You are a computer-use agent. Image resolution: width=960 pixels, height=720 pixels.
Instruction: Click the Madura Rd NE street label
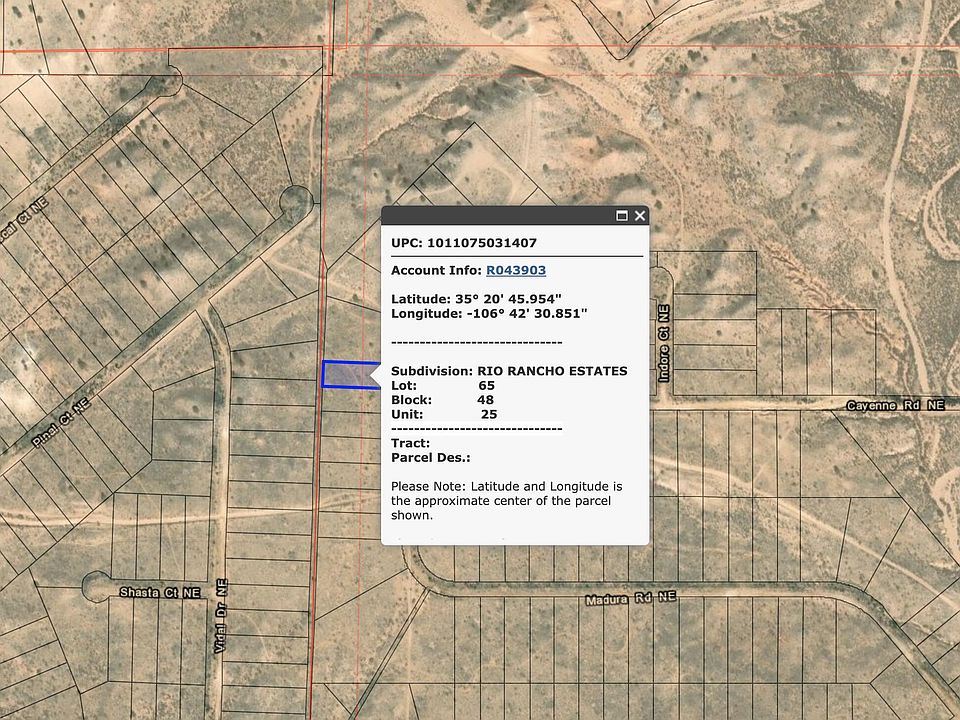[631, 598]
